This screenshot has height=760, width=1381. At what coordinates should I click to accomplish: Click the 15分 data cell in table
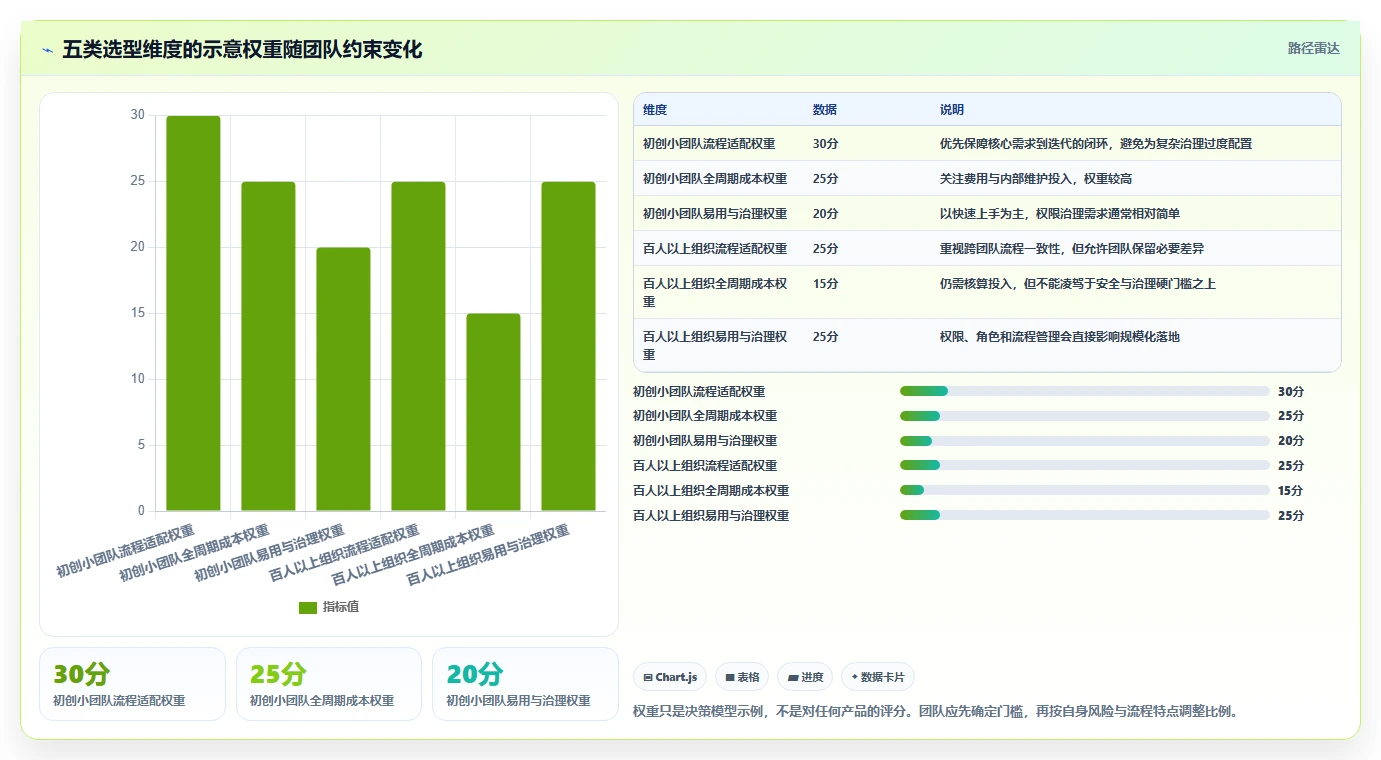826,284
